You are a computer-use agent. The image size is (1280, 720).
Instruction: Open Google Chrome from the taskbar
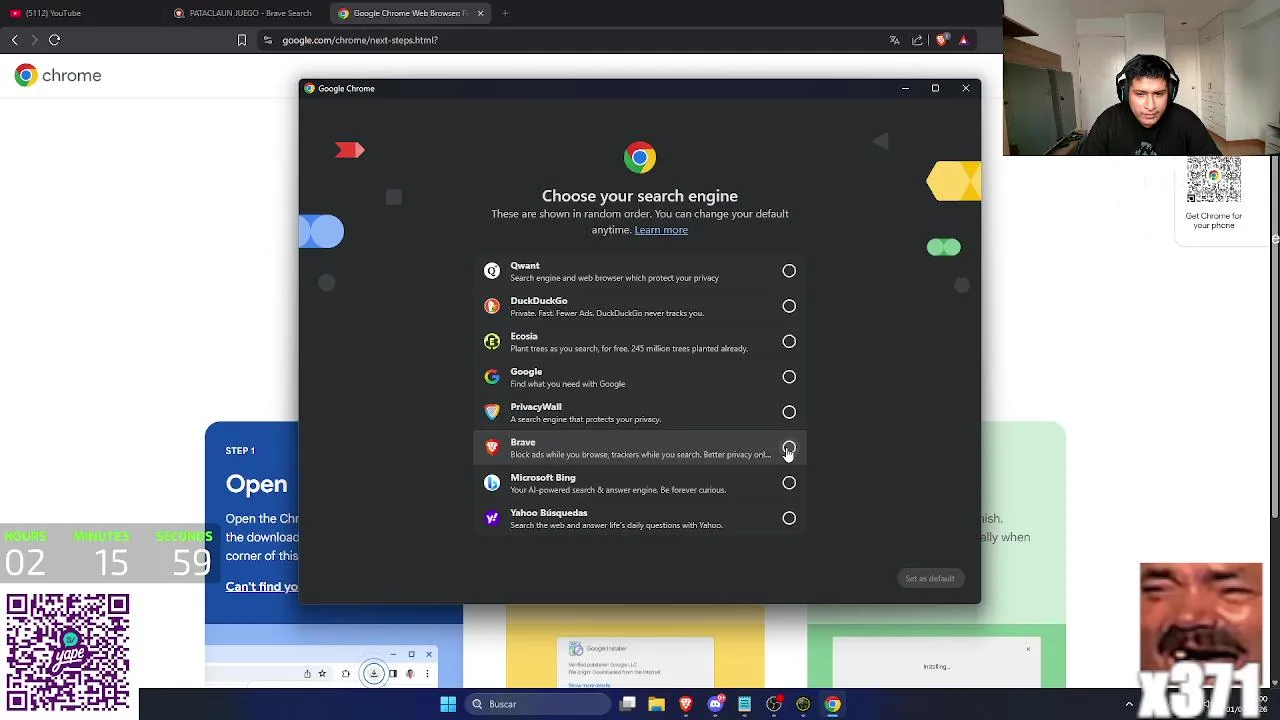[x=832, y=704]
